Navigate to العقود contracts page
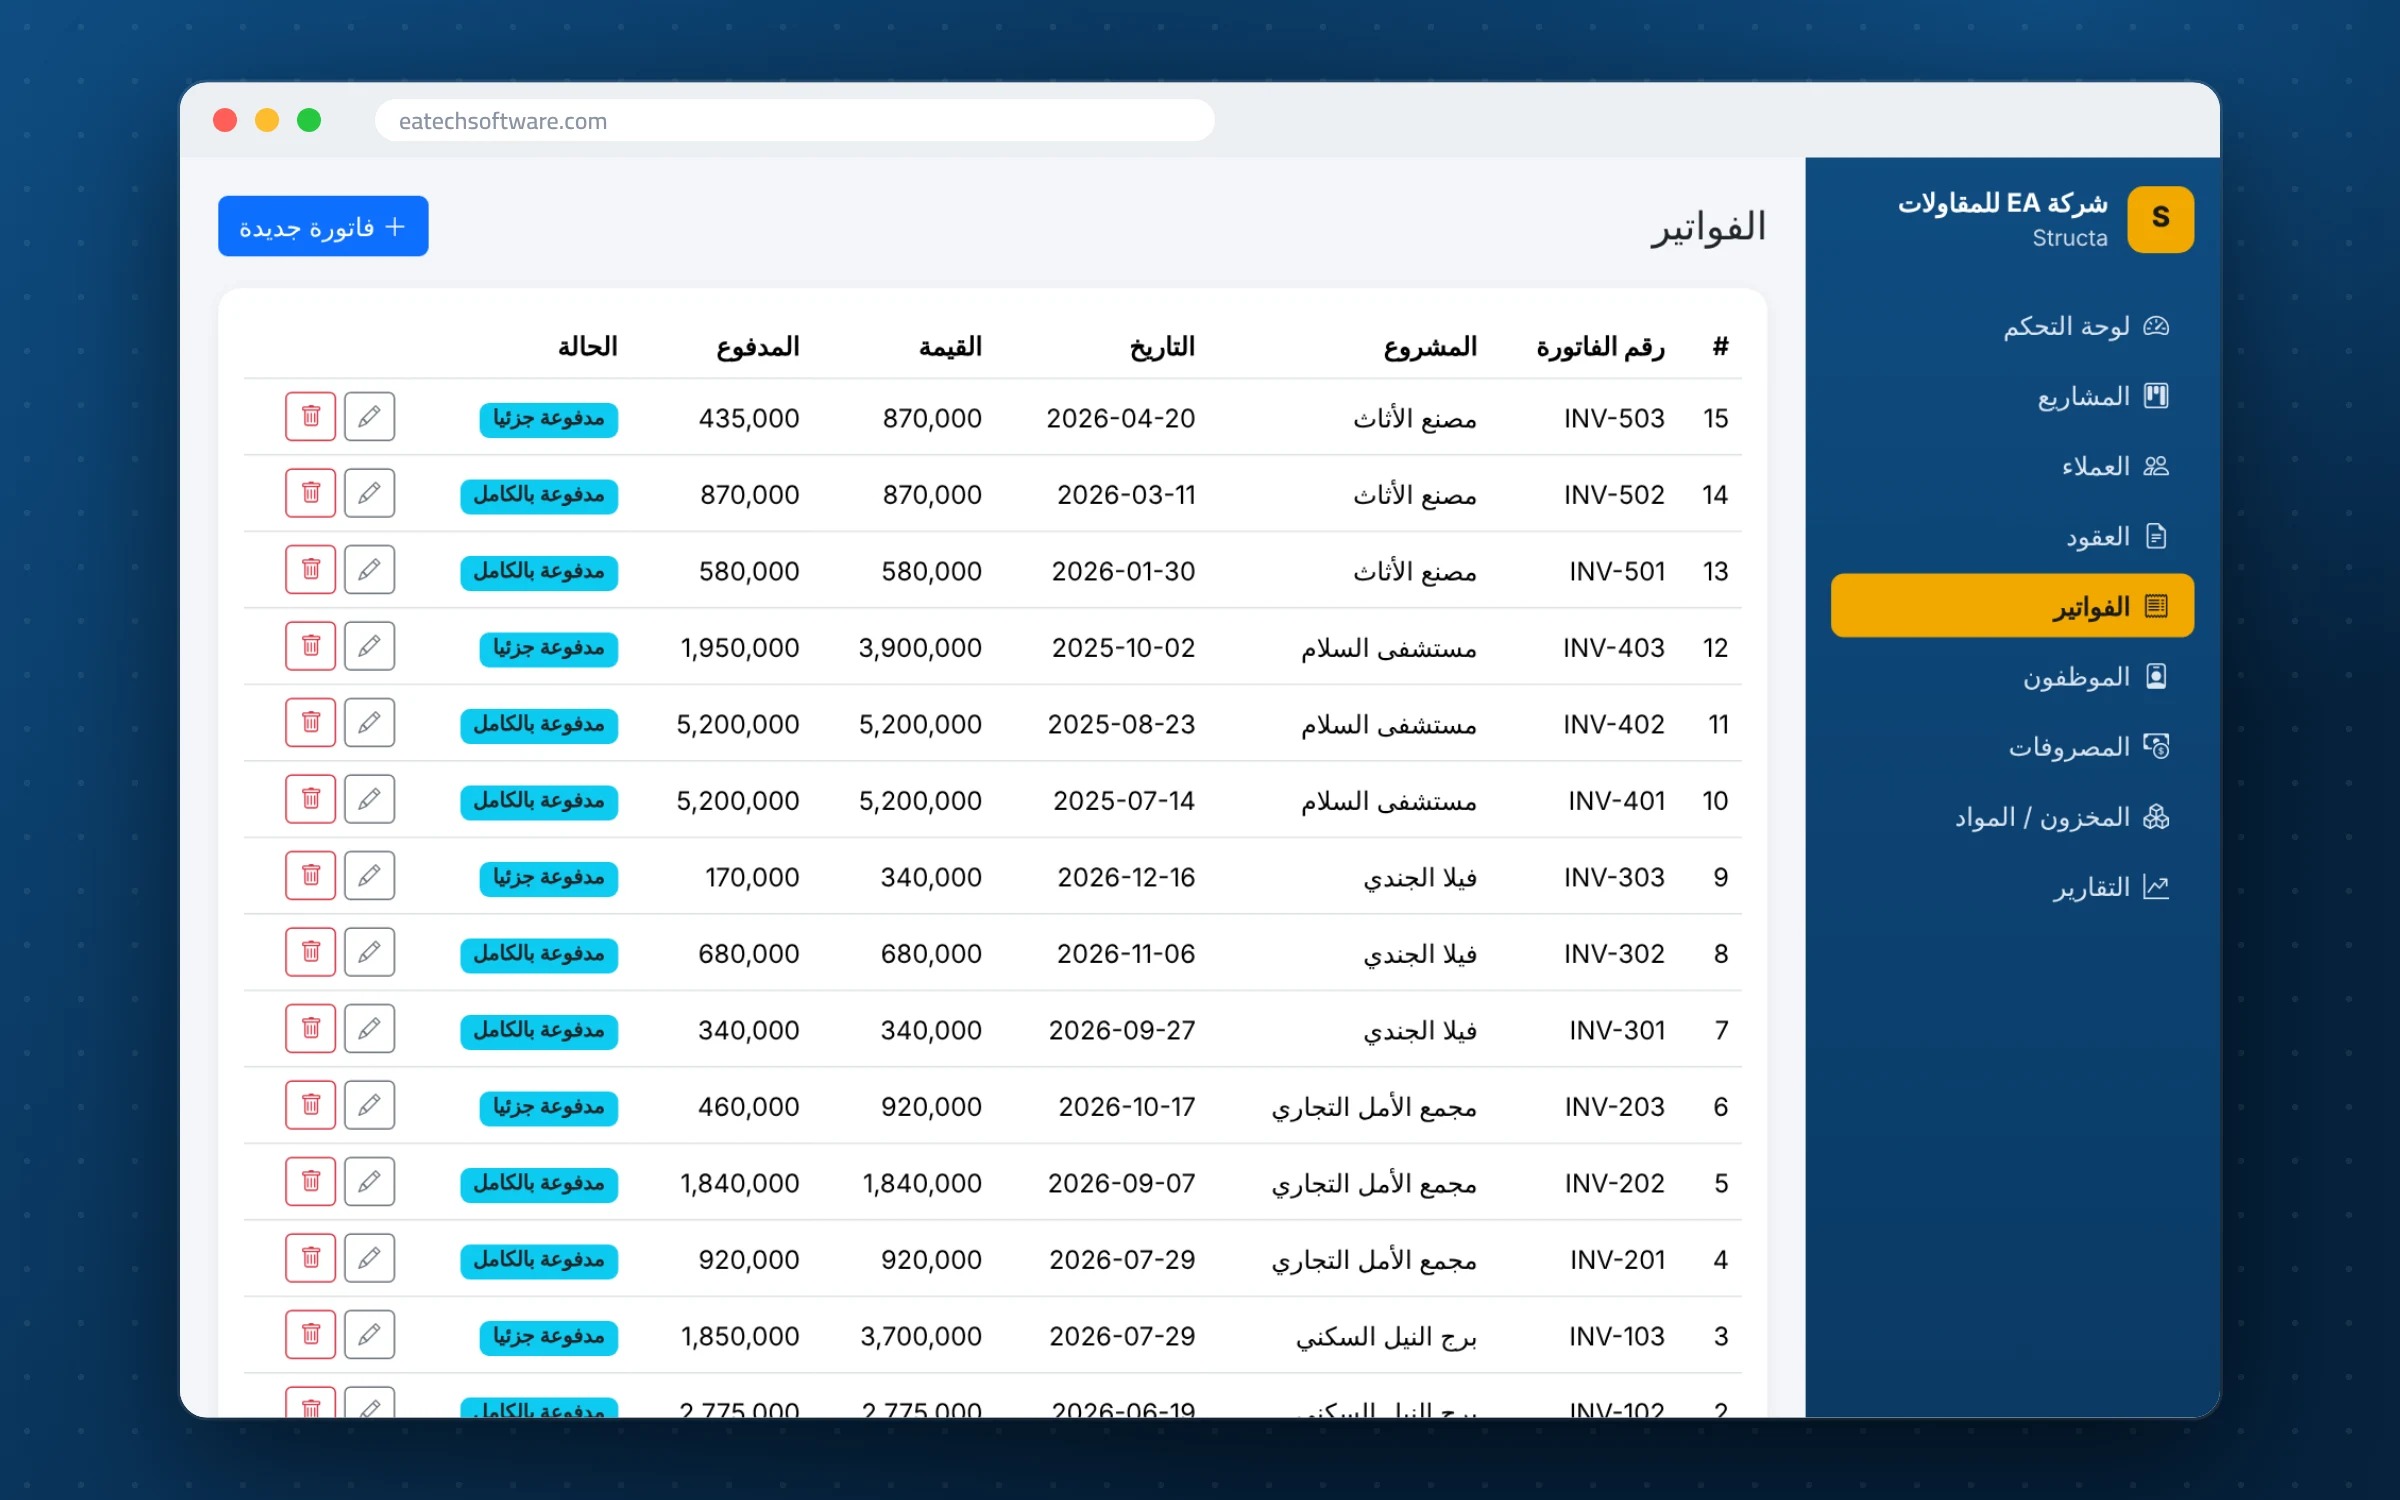2400x1500 pixels. [x=2012, y=536]
